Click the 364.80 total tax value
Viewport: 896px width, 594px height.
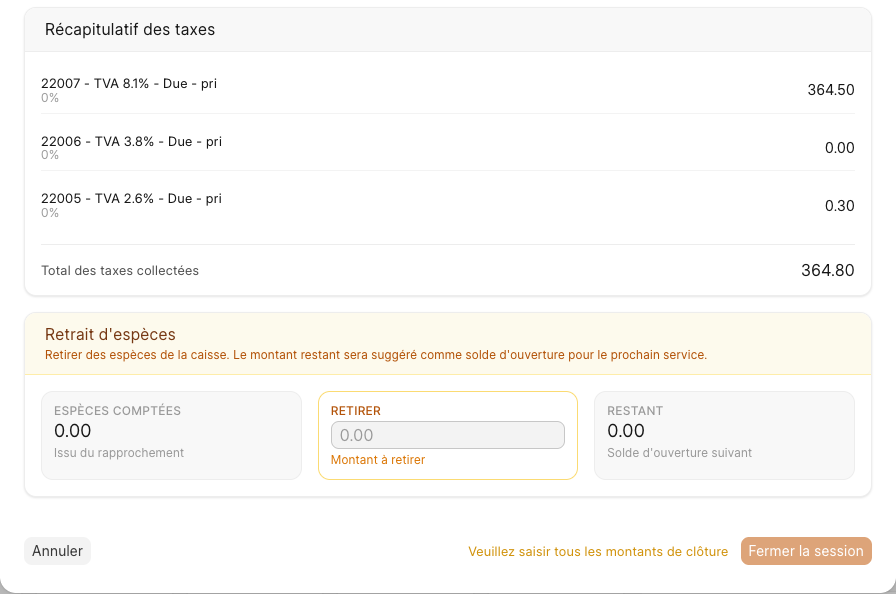pos(827,270)
